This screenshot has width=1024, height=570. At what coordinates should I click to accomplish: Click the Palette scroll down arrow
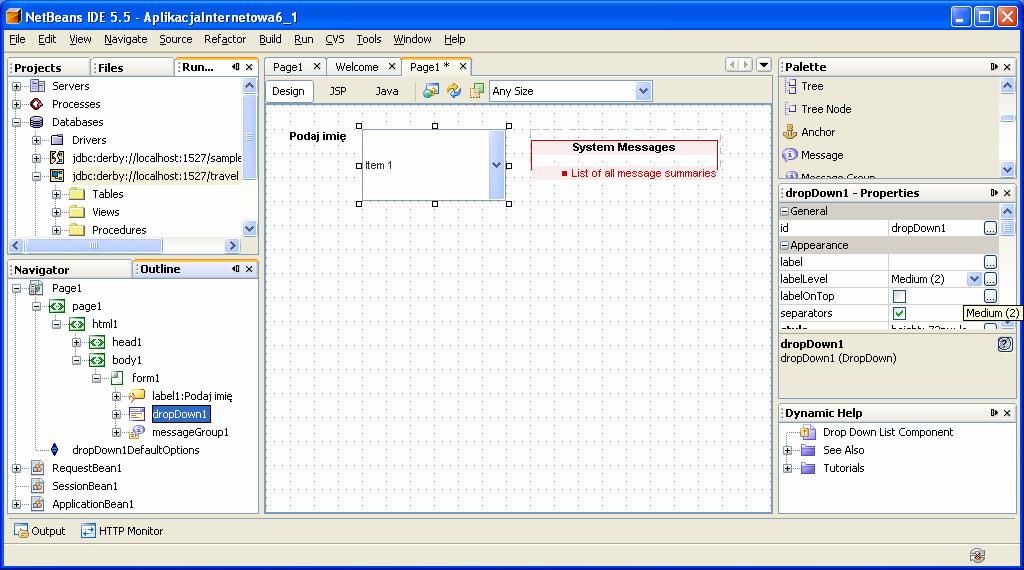(x=1006, y=169)
